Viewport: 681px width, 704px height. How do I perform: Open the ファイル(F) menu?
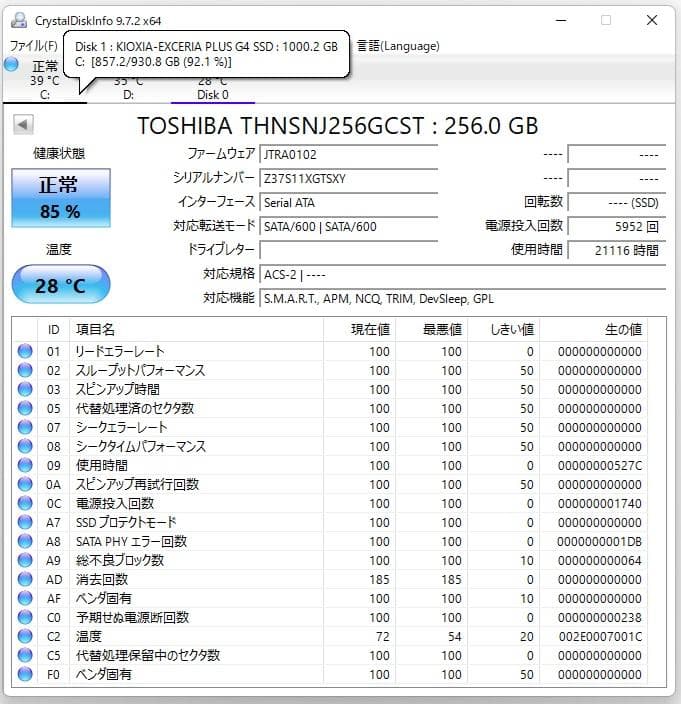[x=34, y=46]
